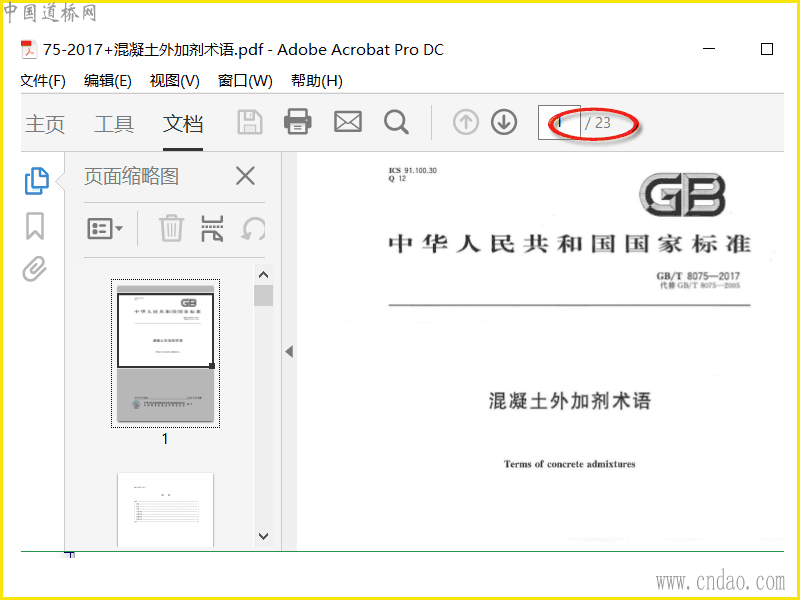Click the delete pages trash icon

point(171,228)
